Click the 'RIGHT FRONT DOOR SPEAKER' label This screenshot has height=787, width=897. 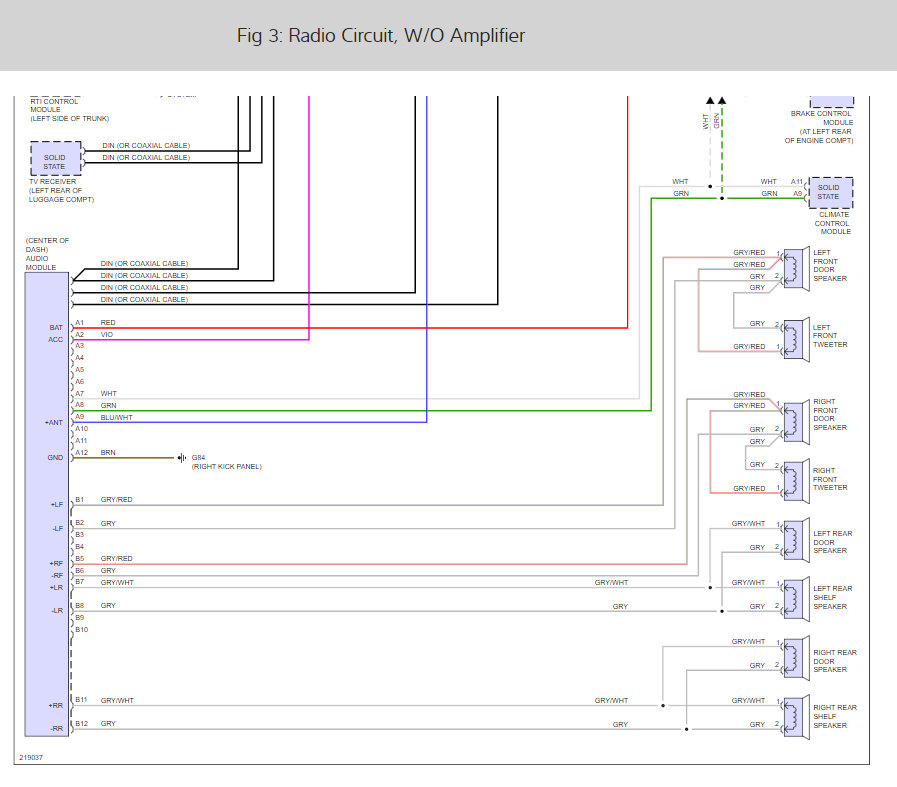click(830, 415)
